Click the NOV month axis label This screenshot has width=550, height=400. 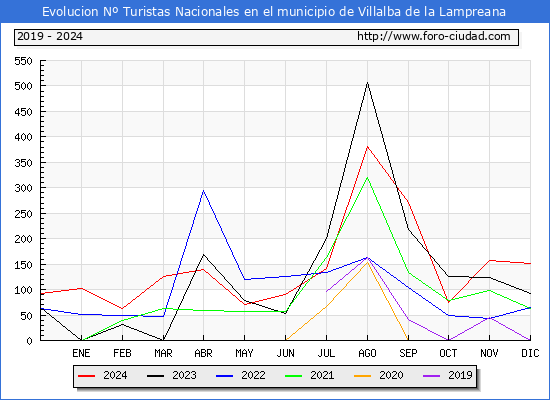click(x=489, y=353)
